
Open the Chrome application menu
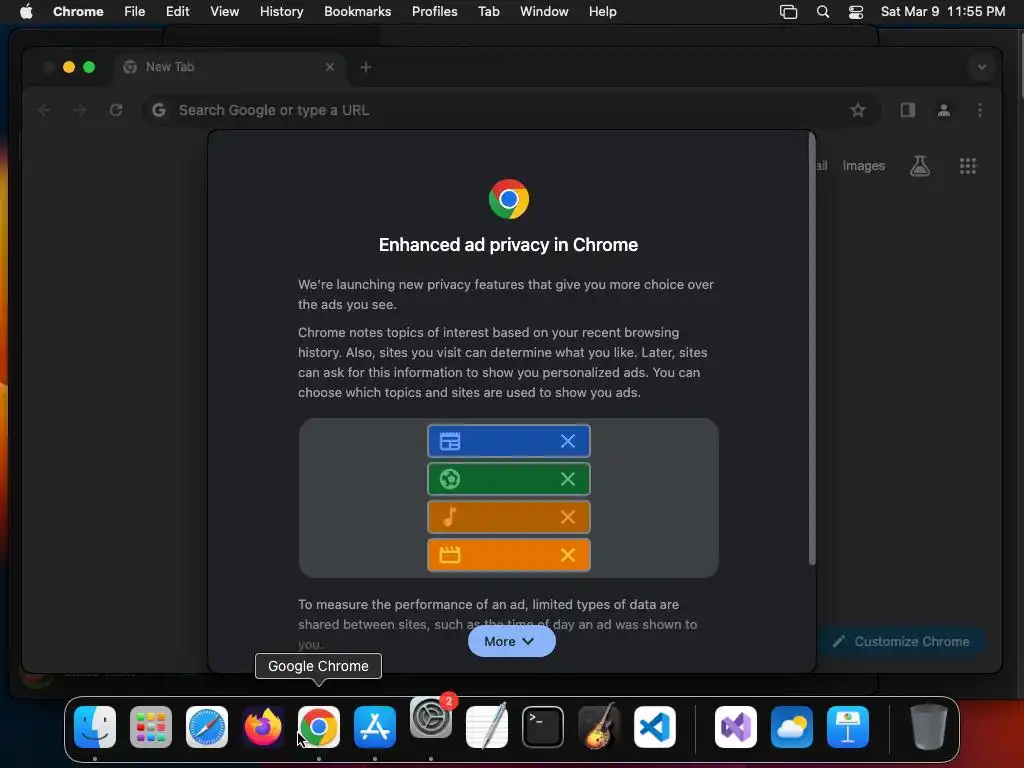pos(78,12)
